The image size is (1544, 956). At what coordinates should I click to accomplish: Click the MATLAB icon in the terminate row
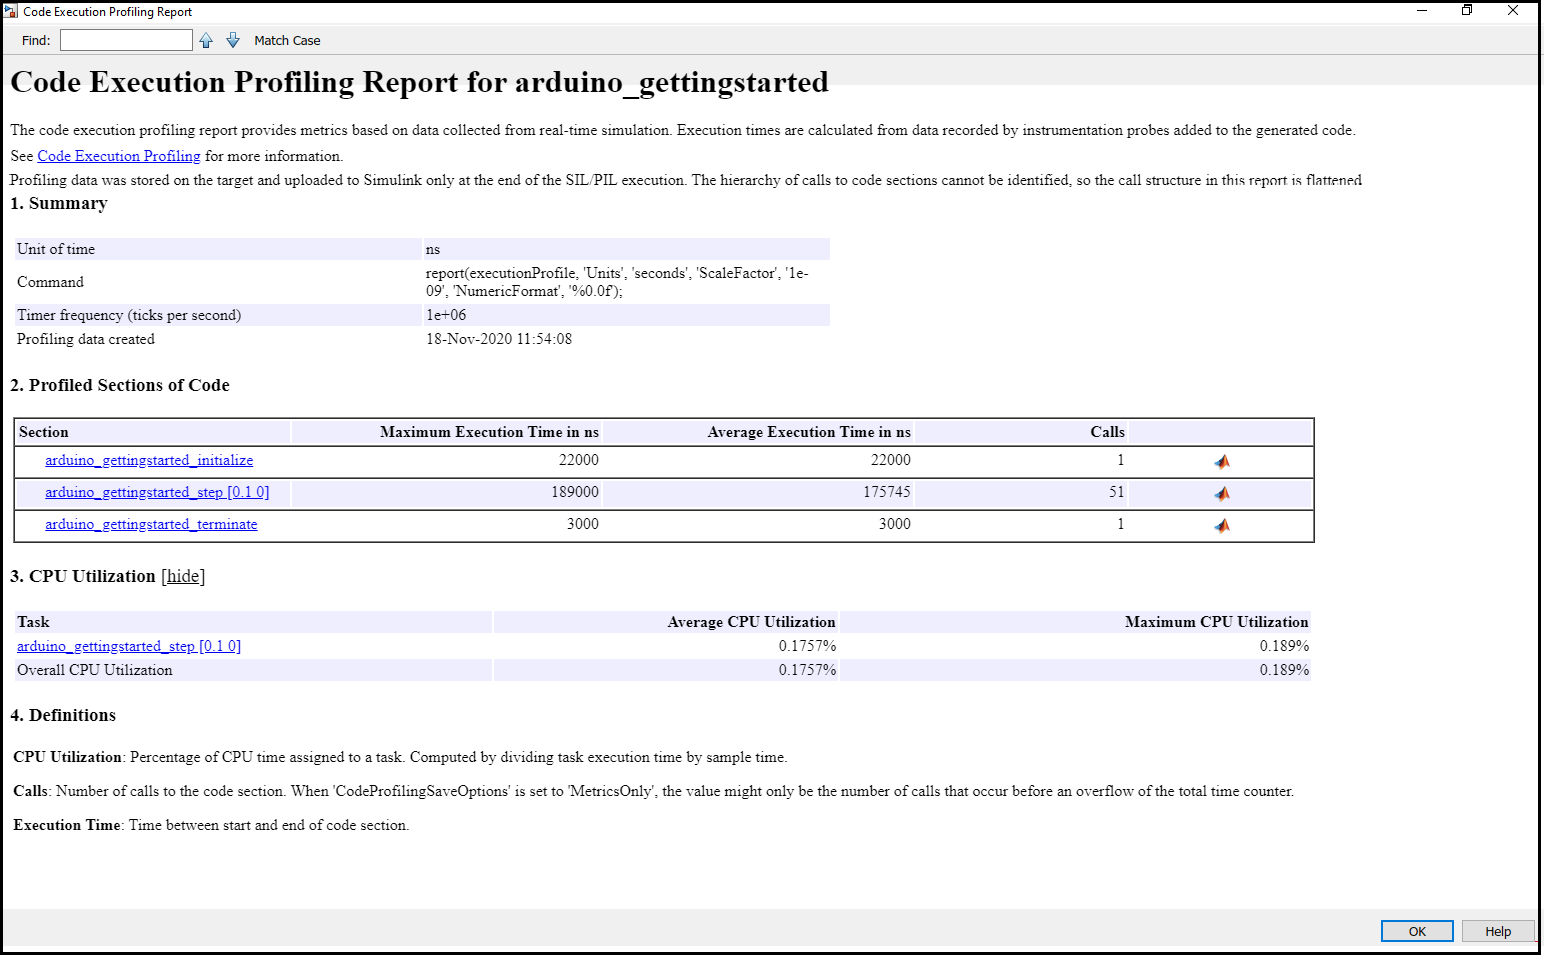[x=1222, y=525]
